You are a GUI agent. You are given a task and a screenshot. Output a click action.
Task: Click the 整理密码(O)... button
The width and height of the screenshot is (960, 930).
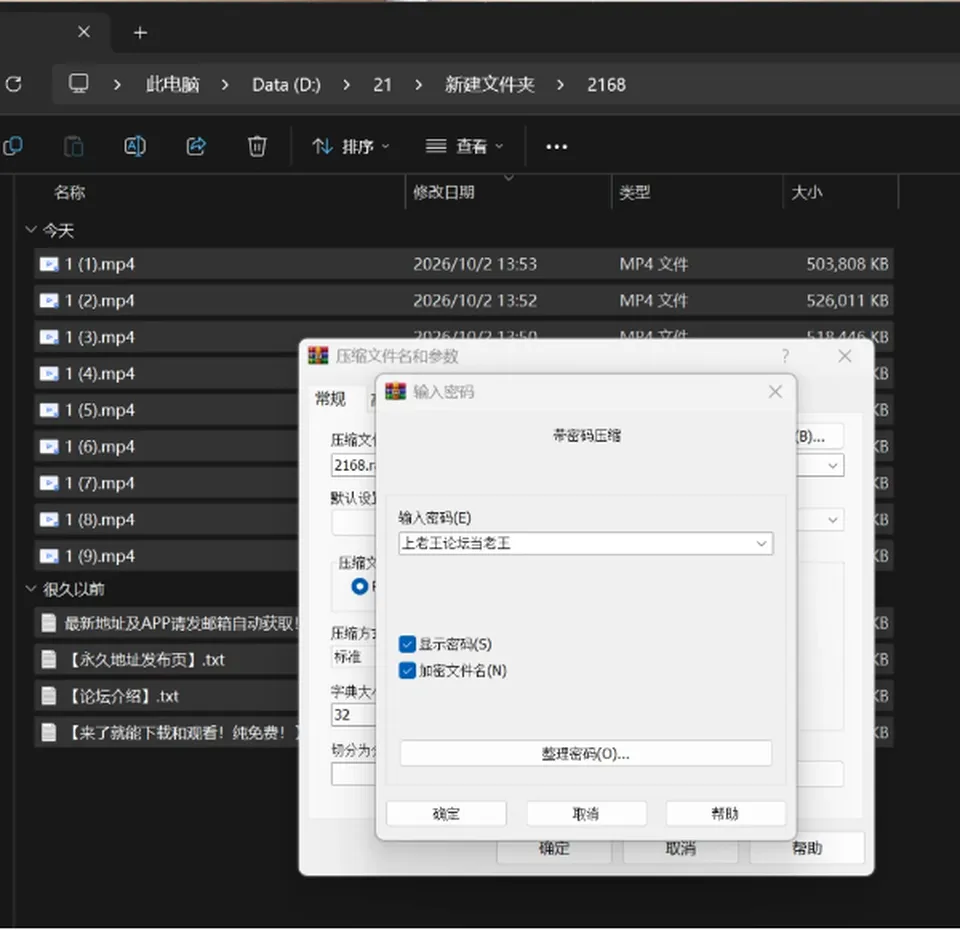pyautogui.click(x=586, y=754)
